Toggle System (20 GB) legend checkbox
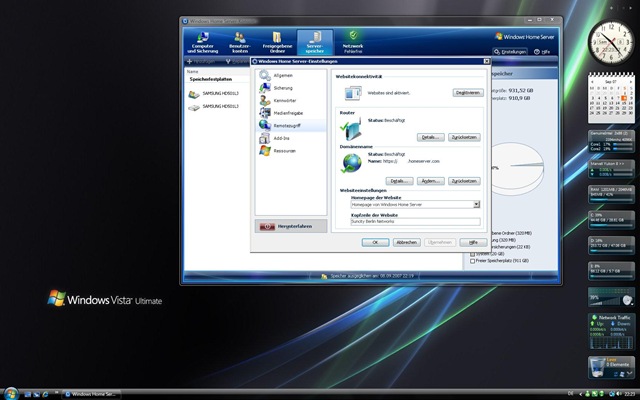Screen dimensions: 640x400 click(x=472, y=254)
